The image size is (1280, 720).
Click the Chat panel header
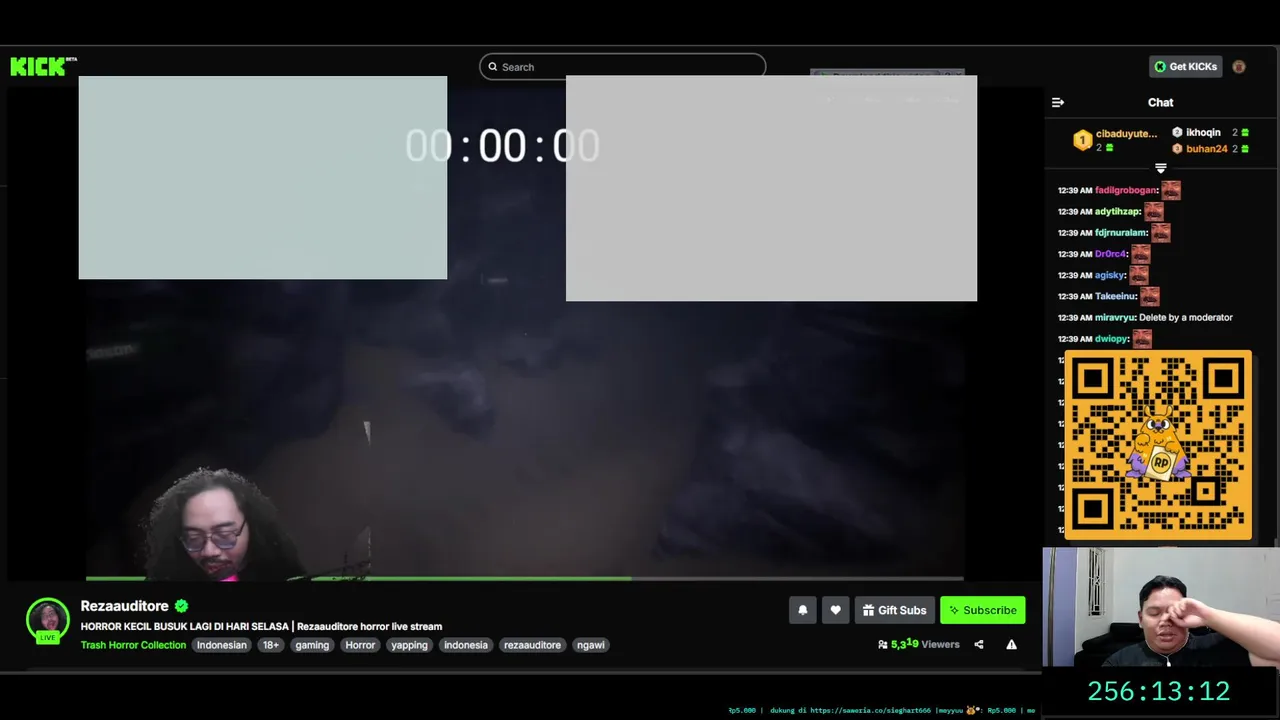click(x=1160, y=102)
